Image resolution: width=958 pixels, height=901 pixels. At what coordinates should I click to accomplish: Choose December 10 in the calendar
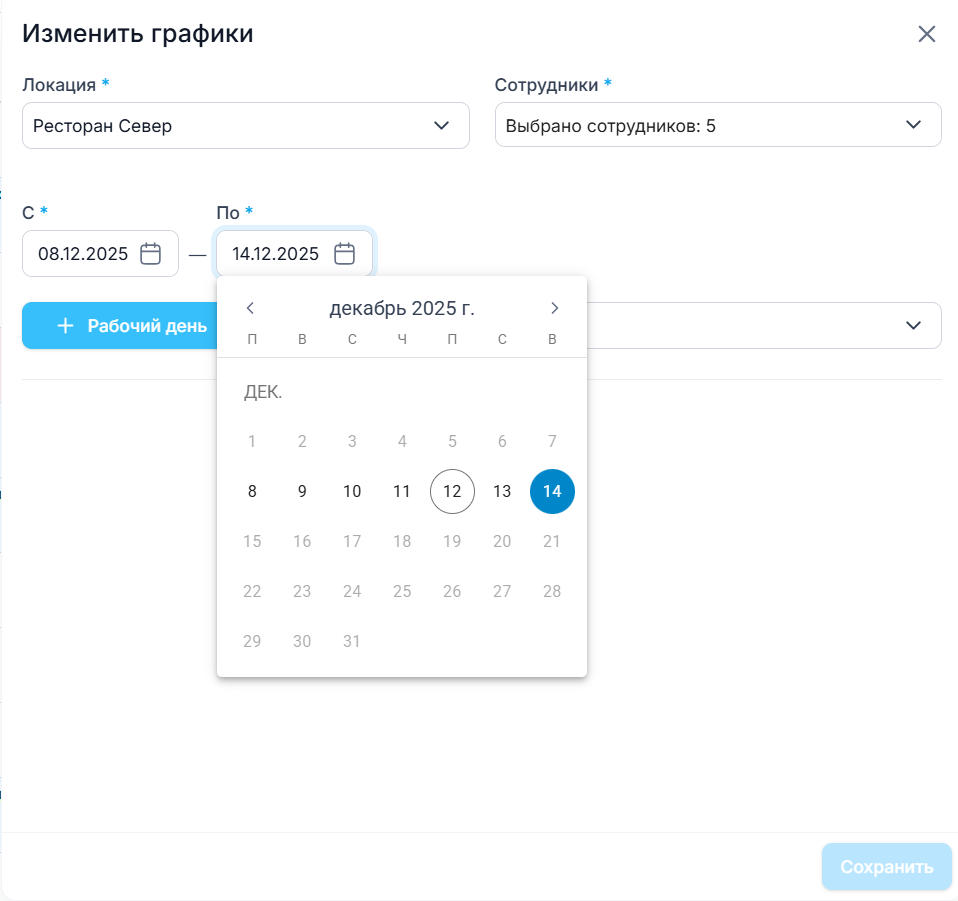352,491
